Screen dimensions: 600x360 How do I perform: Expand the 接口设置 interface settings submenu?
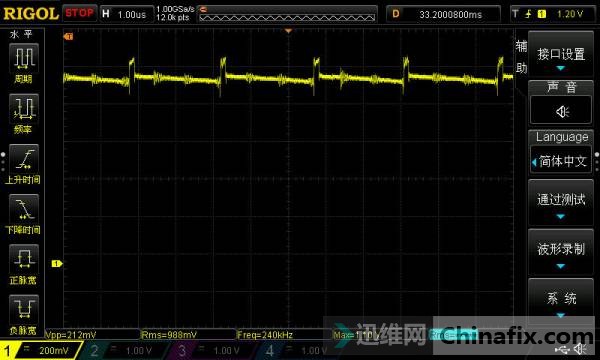(x=561, y=54)
